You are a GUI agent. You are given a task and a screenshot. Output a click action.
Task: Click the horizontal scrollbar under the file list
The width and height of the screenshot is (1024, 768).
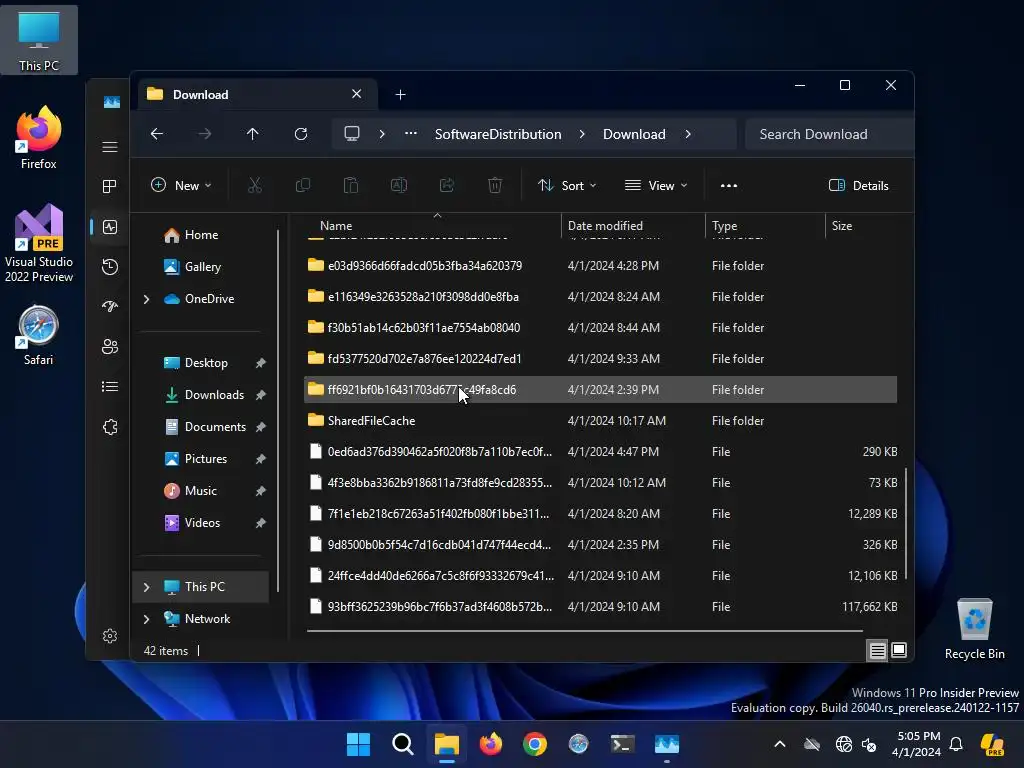point(584,632)
